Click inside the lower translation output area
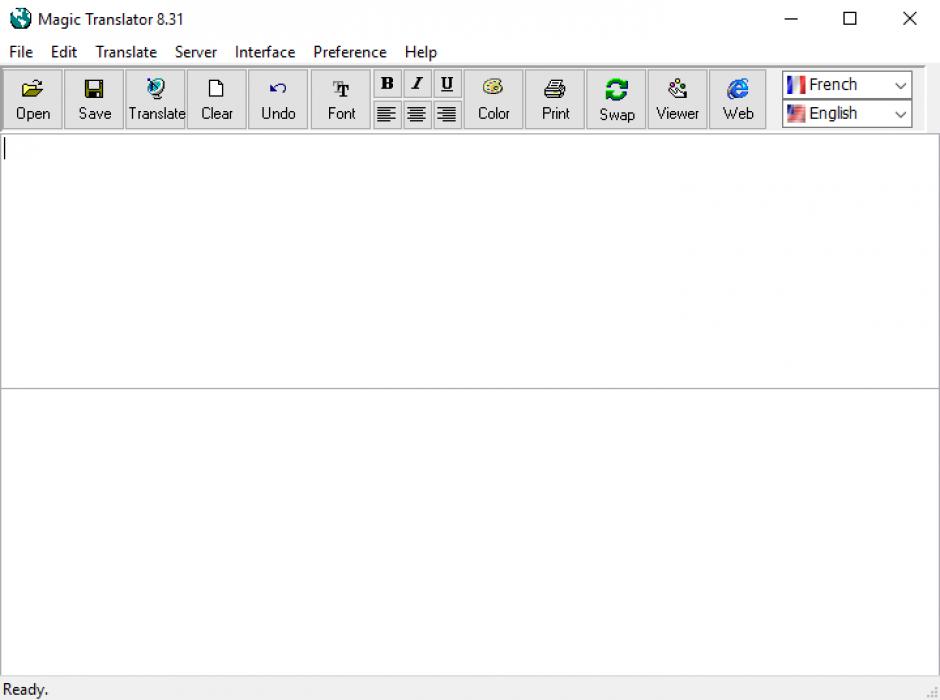The width and height of the screenshot is (940, 700). pos(470,532)
